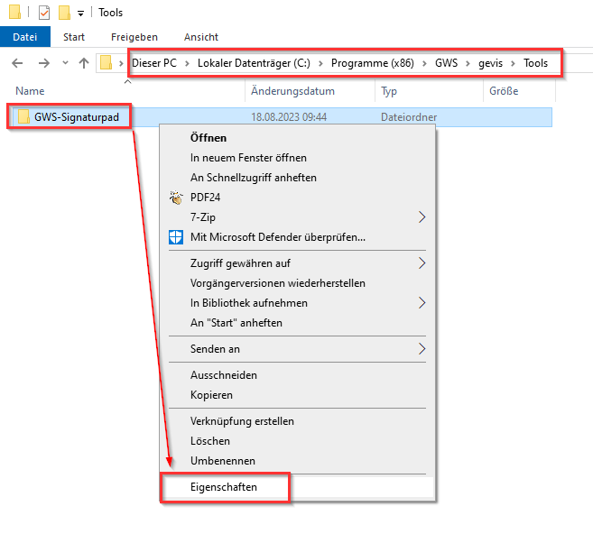Click Dieser PC in the address path
This screenshot has height=534, width=593.
(154, 63)
